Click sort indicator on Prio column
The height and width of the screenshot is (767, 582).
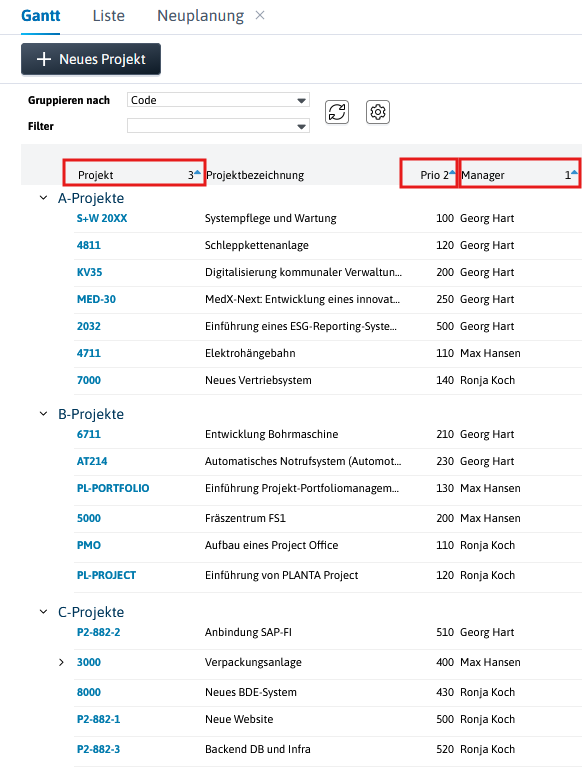pyautogui.click(x=452, y=173)
